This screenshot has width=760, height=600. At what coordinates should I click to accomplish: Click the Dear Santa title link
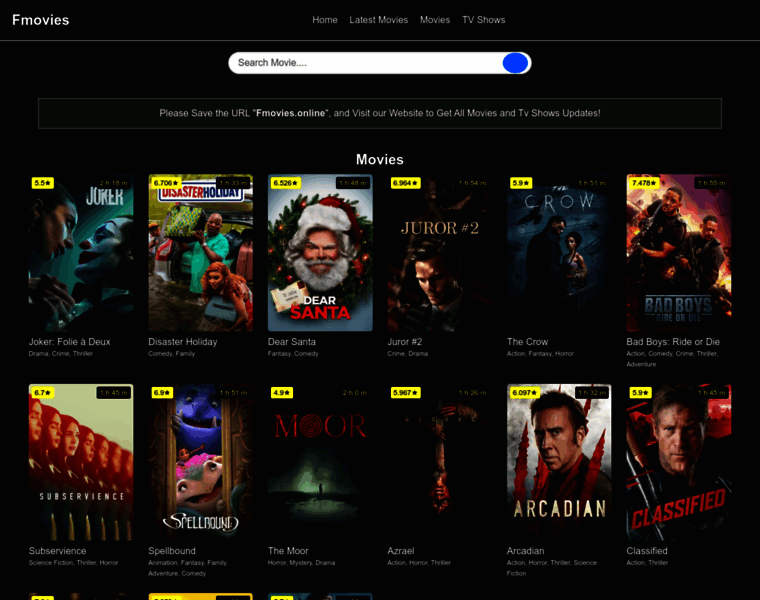(292, 342)
